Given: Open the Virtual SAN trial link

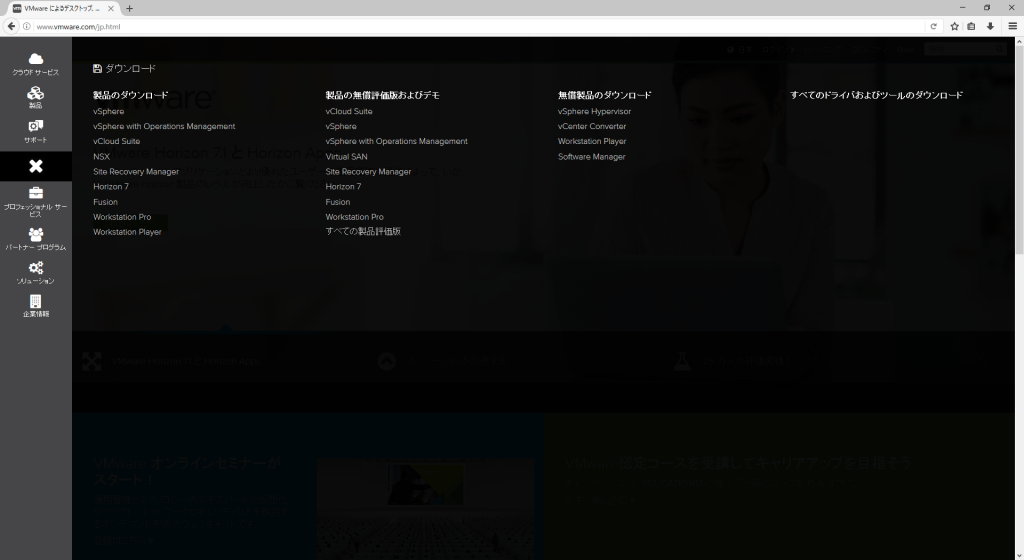Looking at the screenshot, I should (x=346, y=157).
